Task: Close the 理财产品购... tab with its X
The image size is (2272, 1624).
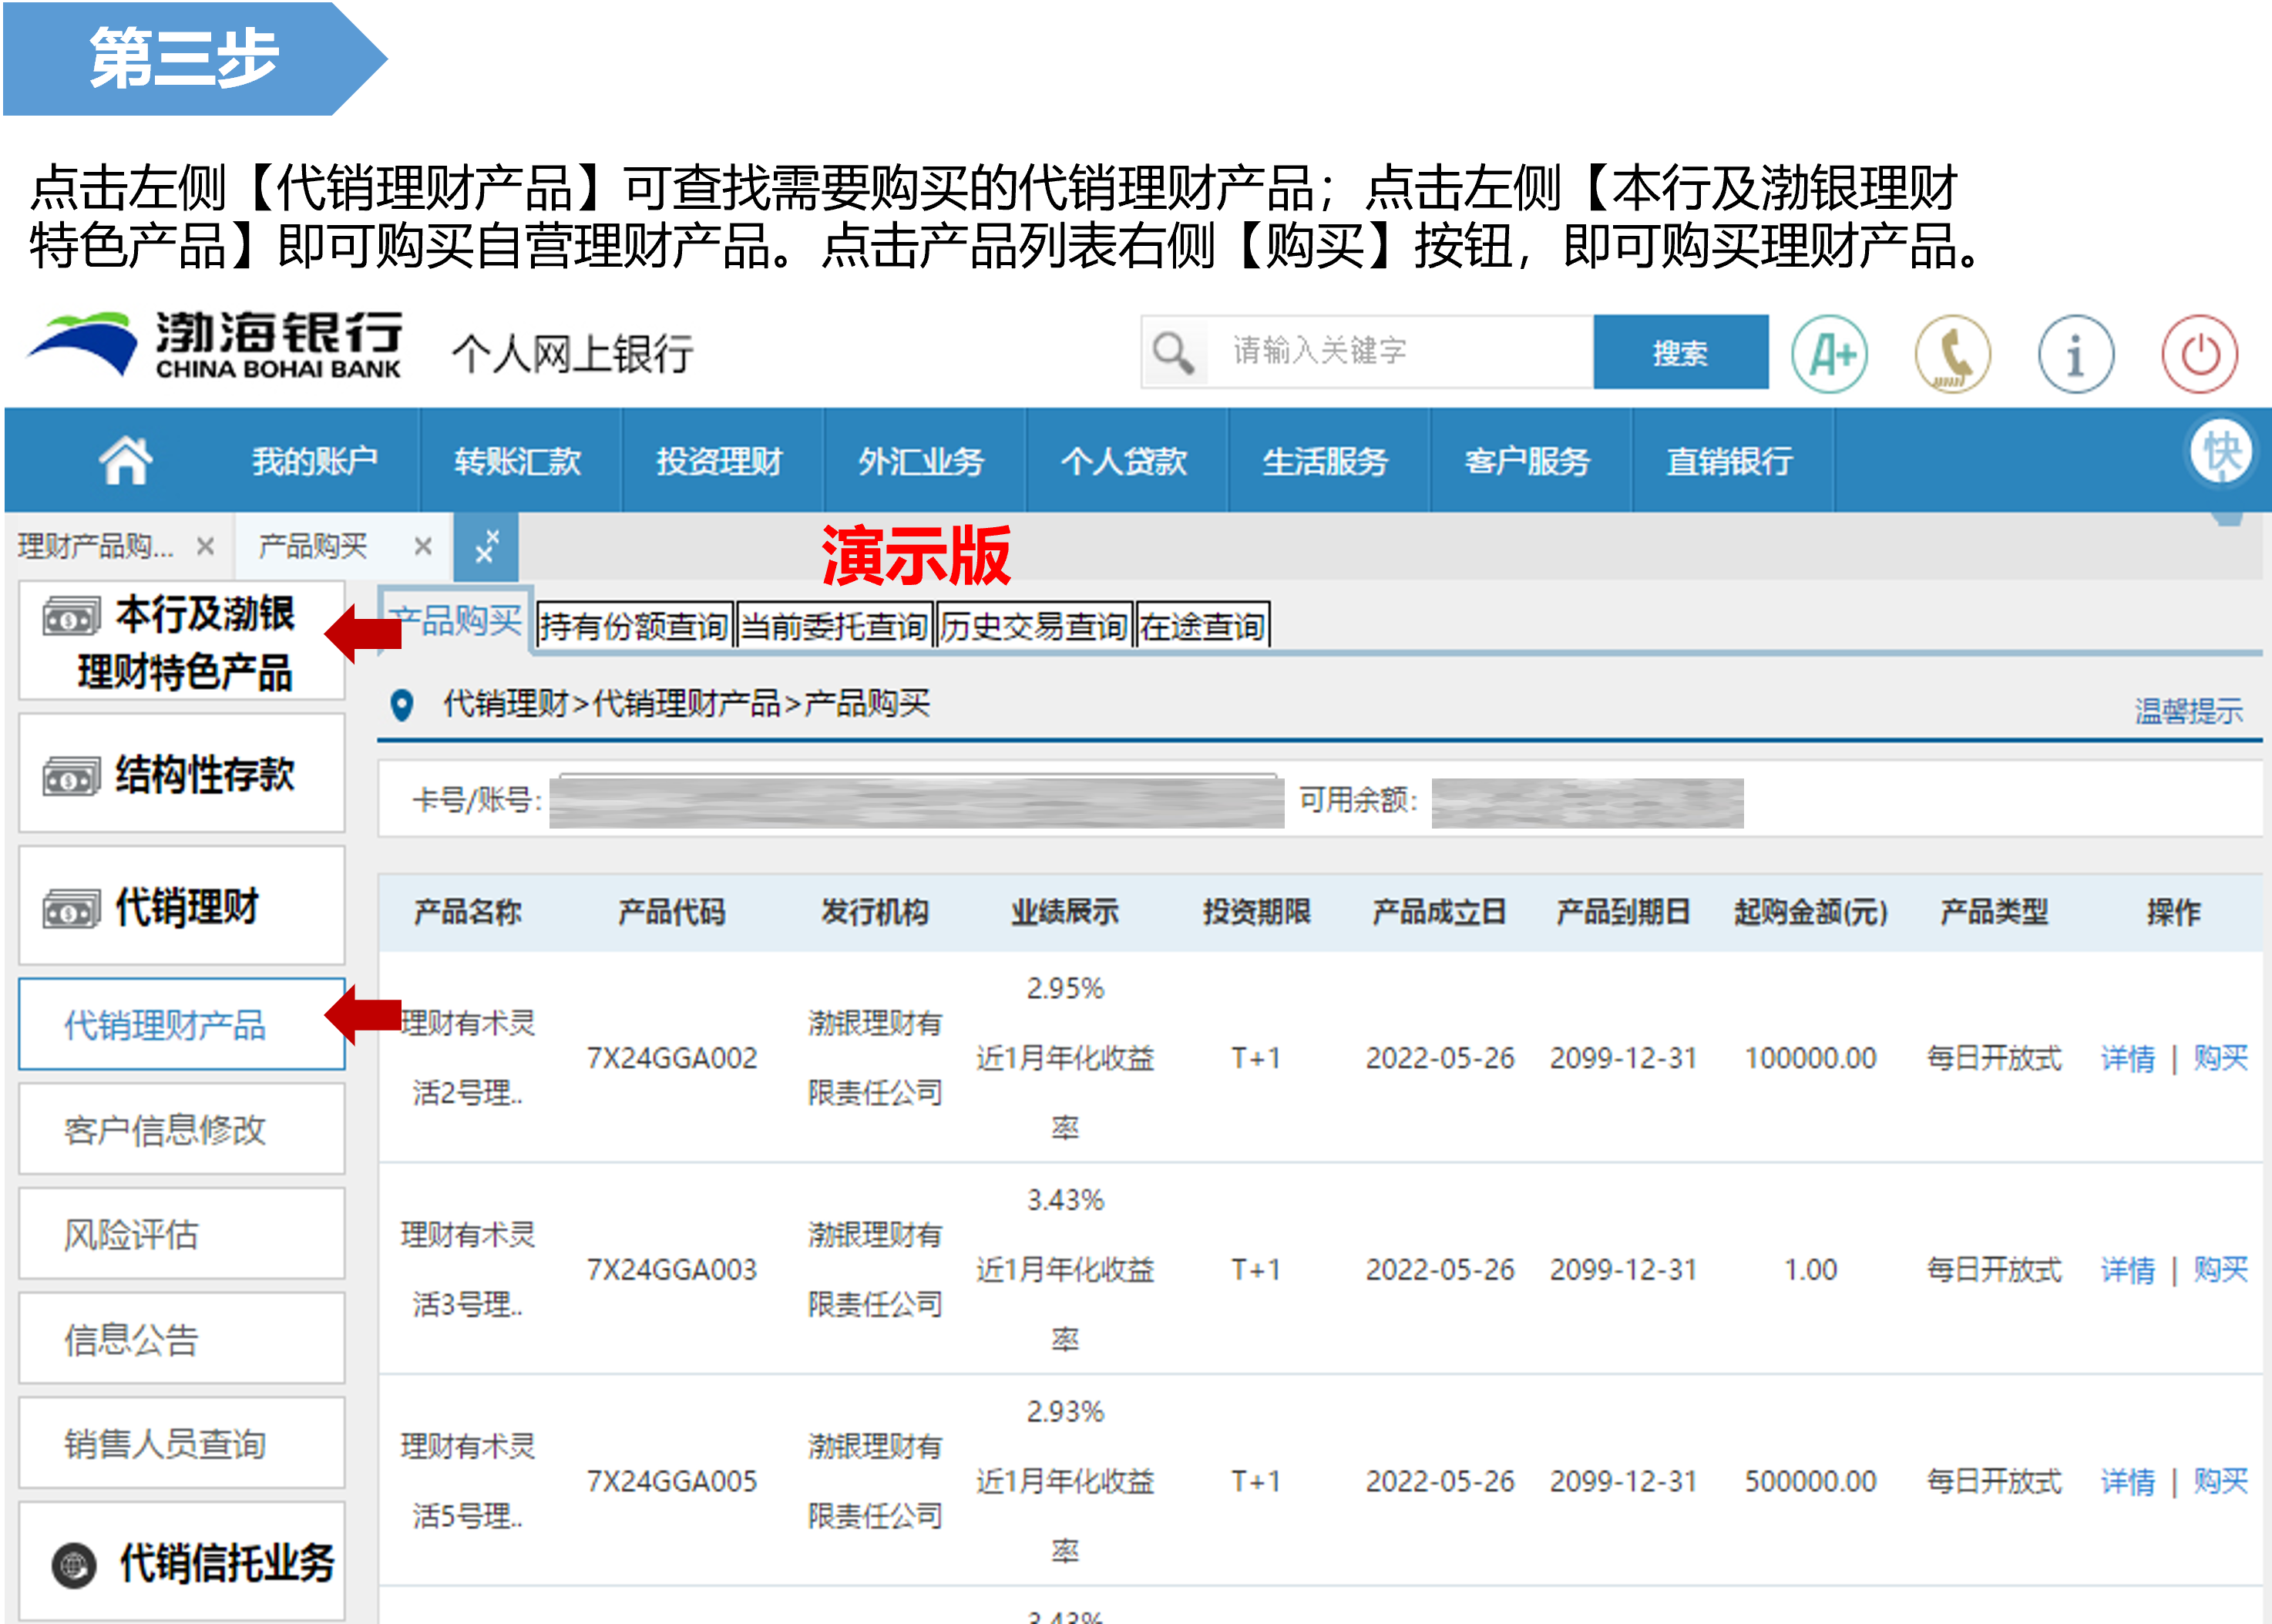Action: pos(205,546)
